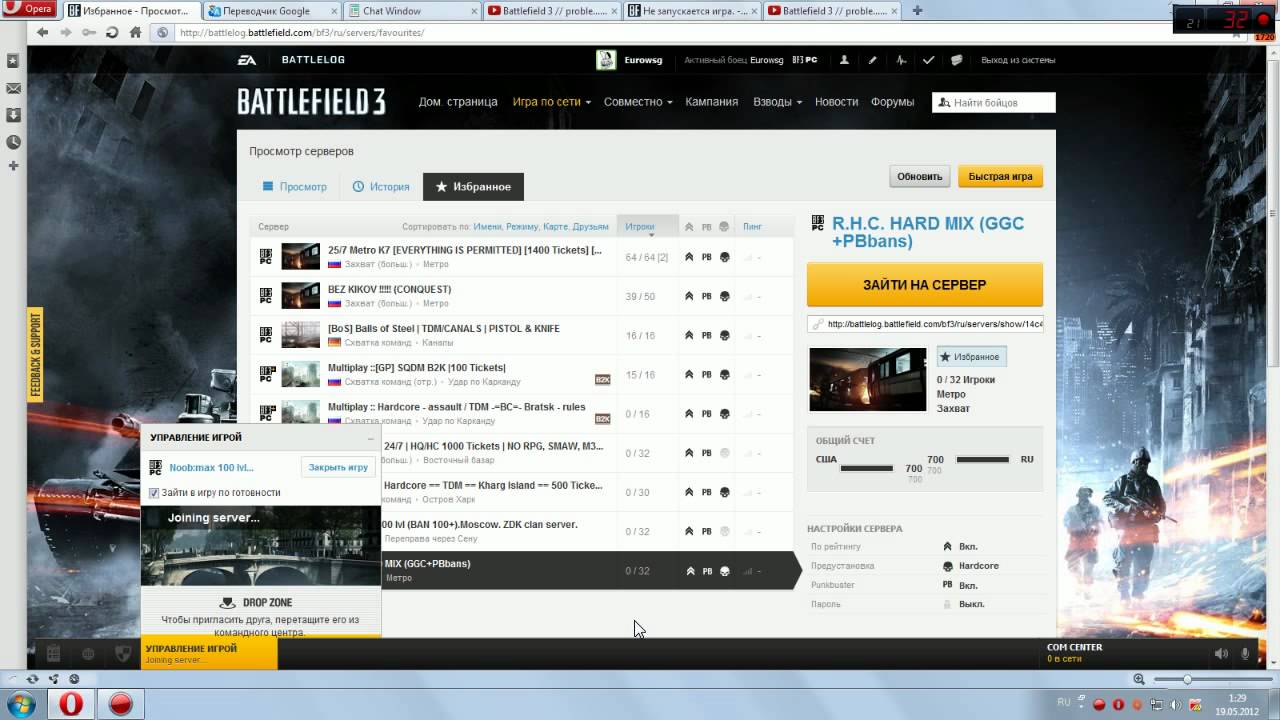This screenshot has width=1280, height=720.
Task: Sort by ranked column arrow icon header
Action: (x=689, y=227)
